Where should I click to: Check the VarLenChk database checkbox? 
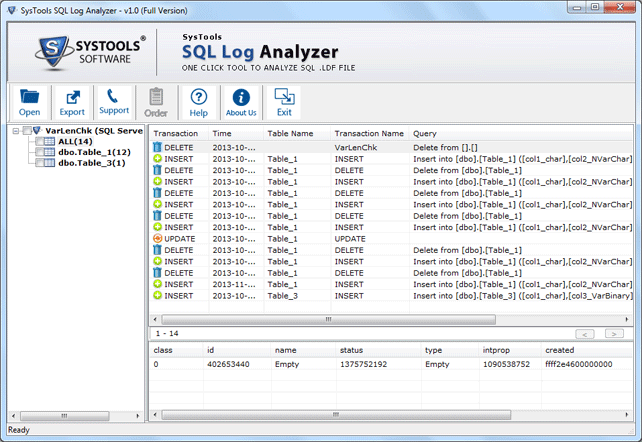pyautogui.click(x=27, y=131)
